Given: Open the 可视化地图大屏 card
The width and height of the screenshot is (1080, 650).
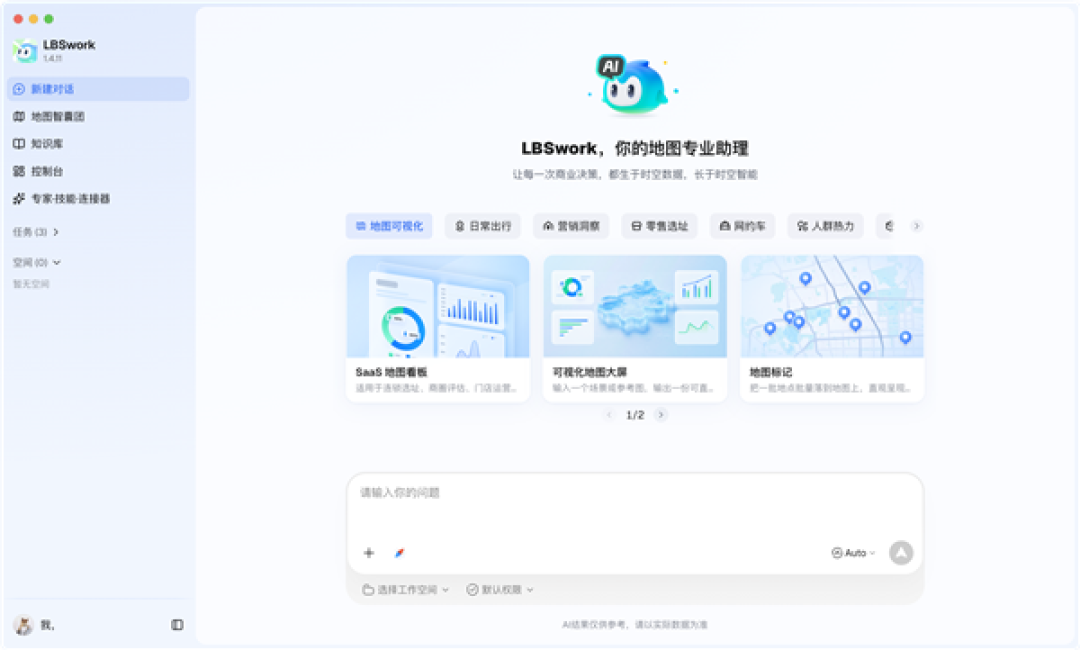Looking at the screenshot, I should tap(635, 328).
